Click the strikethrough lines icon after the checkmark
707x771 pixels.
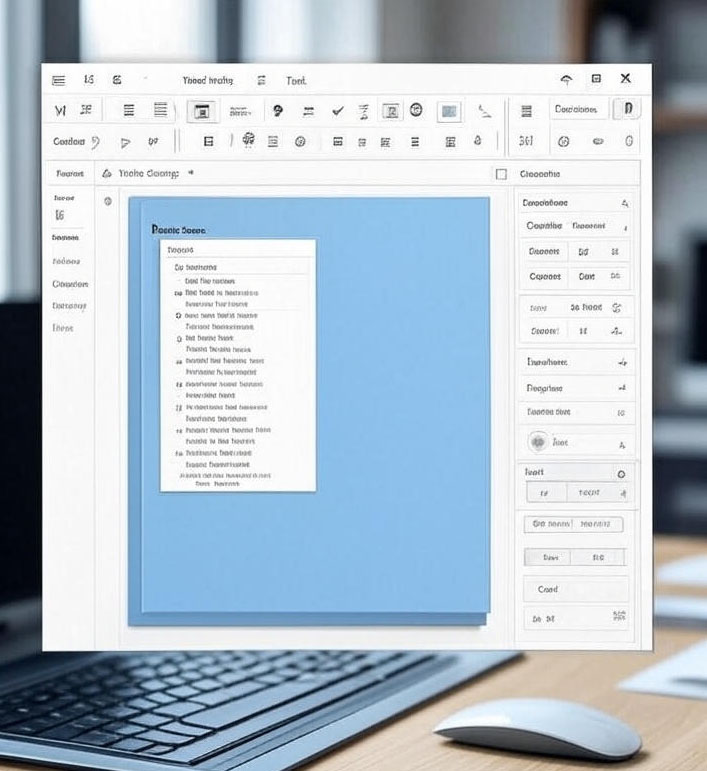pos(363,112)
